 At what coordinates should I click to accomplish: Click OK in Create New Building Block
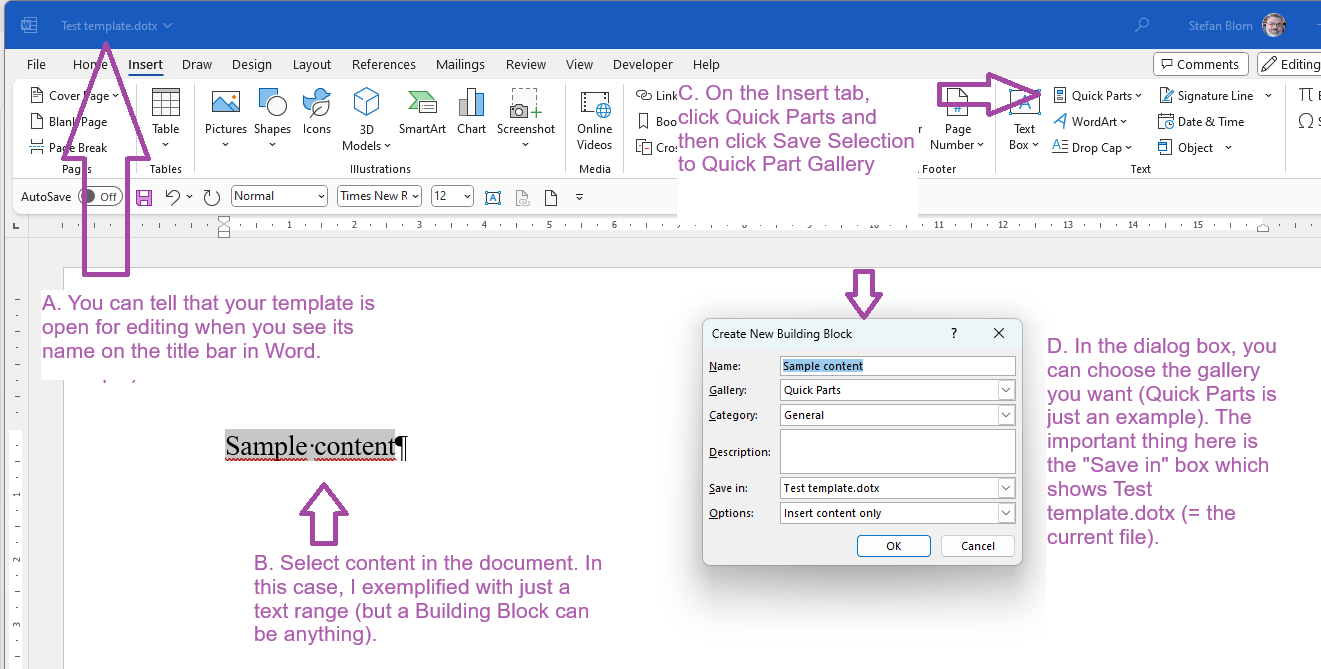[x=894, y=546]
